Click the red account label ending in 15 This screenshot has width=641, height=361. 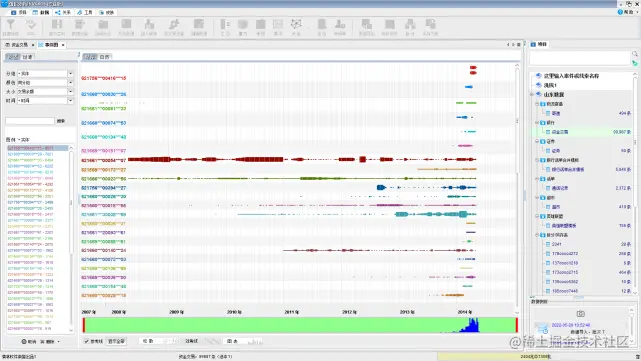(x=103, y=78)
